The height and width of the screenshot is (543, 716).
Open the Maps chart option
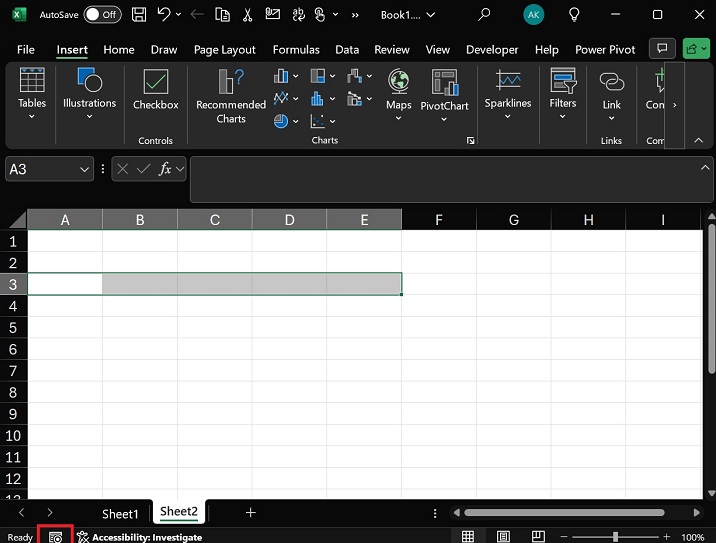398,90
